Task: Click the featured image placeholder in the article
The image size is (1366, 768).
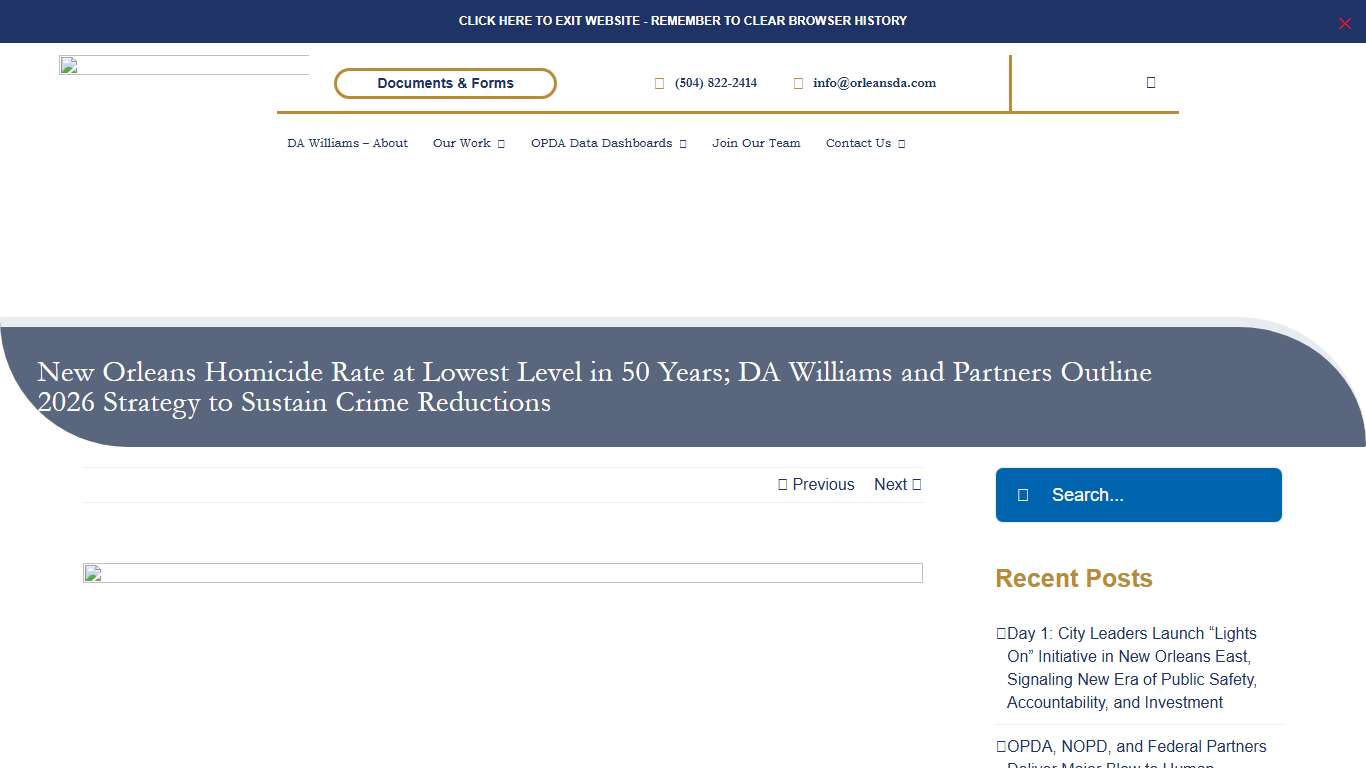Action: point(502,573)
